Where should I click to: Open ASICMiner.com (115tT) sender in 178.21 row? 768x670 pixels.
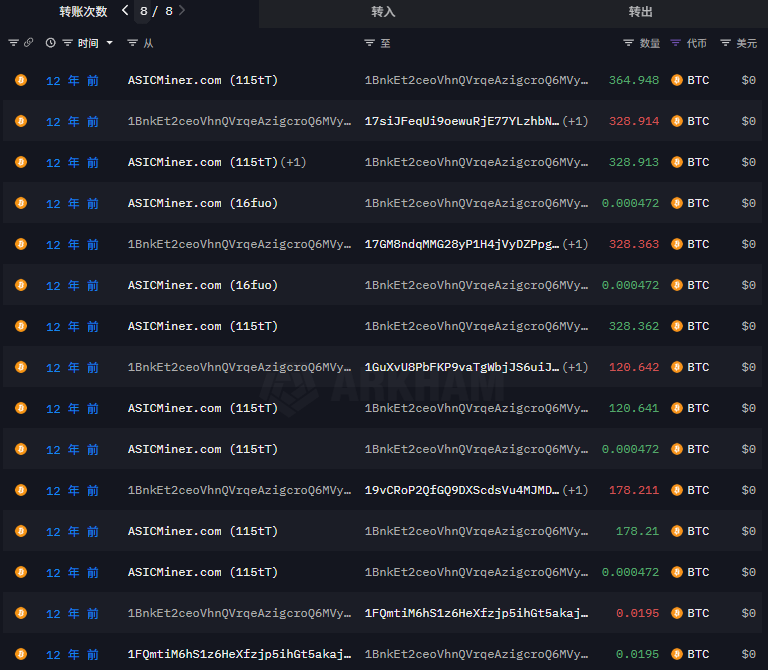[x=203, y=531]
